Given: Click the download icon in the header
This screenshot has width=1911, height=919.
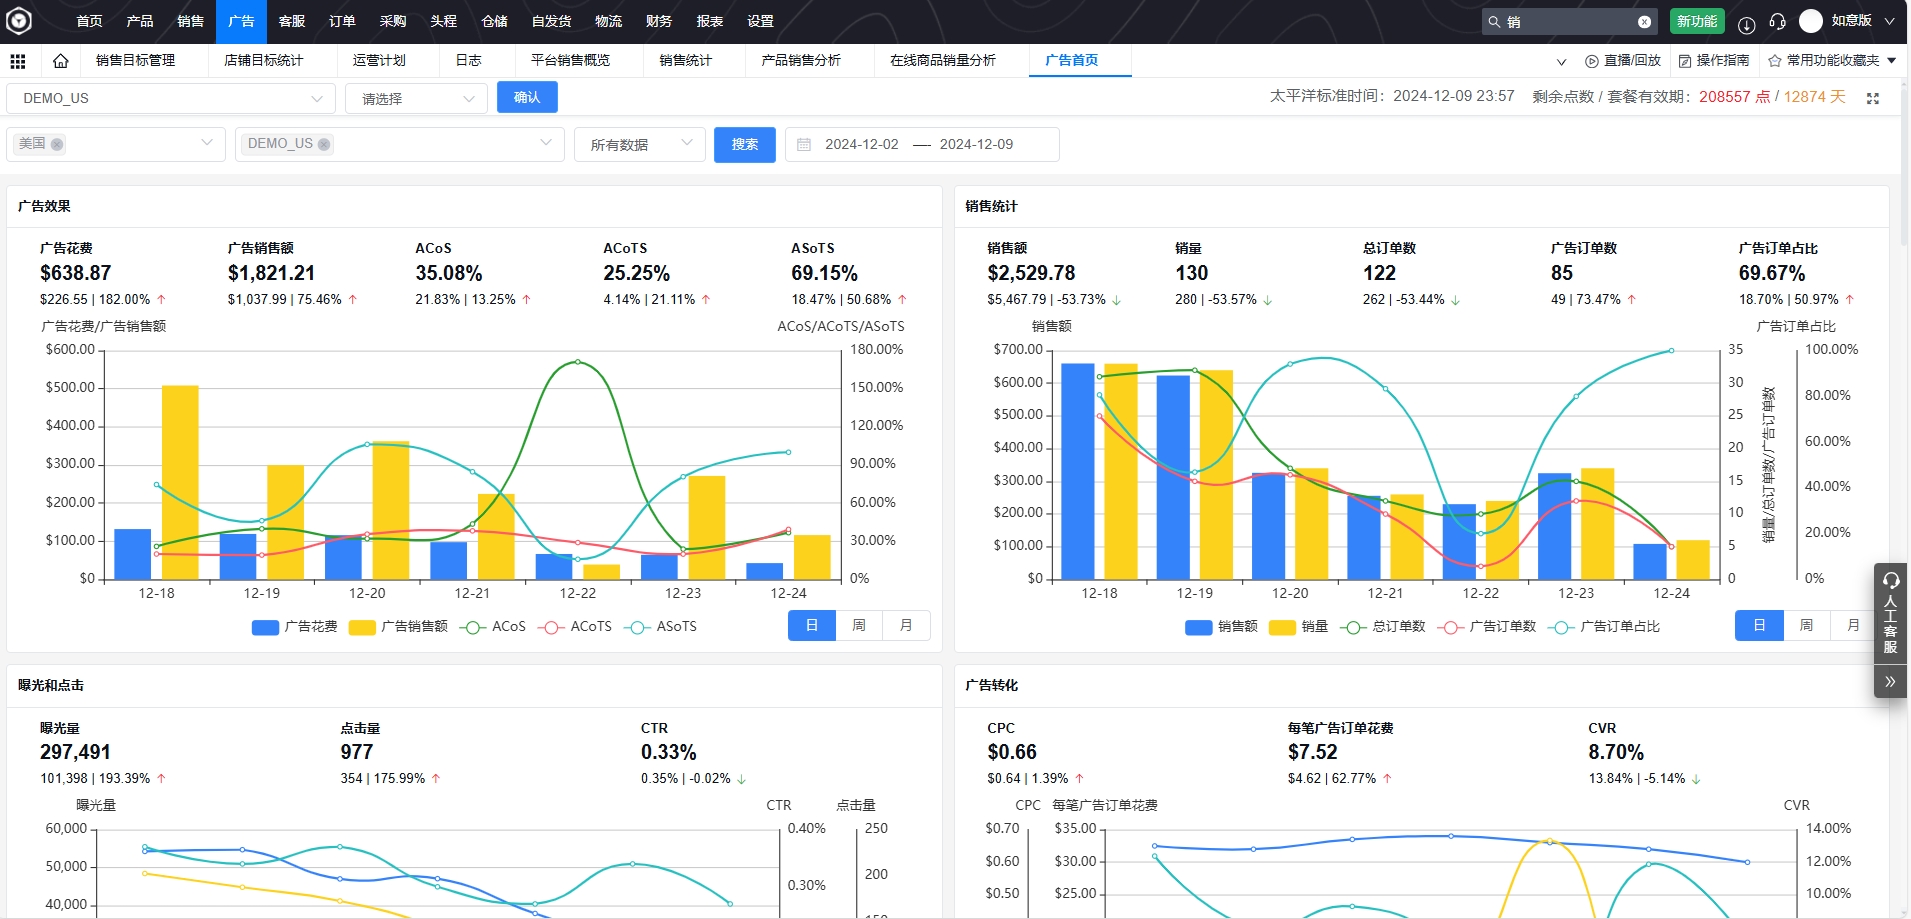Looking at the screenshot, I should point(1746,23).
